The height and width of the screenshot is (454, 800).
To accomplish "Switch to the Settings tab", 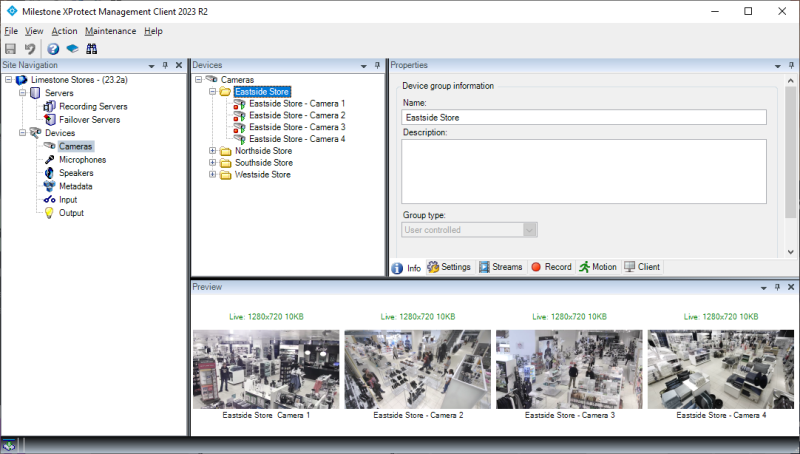I will tap(449, 267).
